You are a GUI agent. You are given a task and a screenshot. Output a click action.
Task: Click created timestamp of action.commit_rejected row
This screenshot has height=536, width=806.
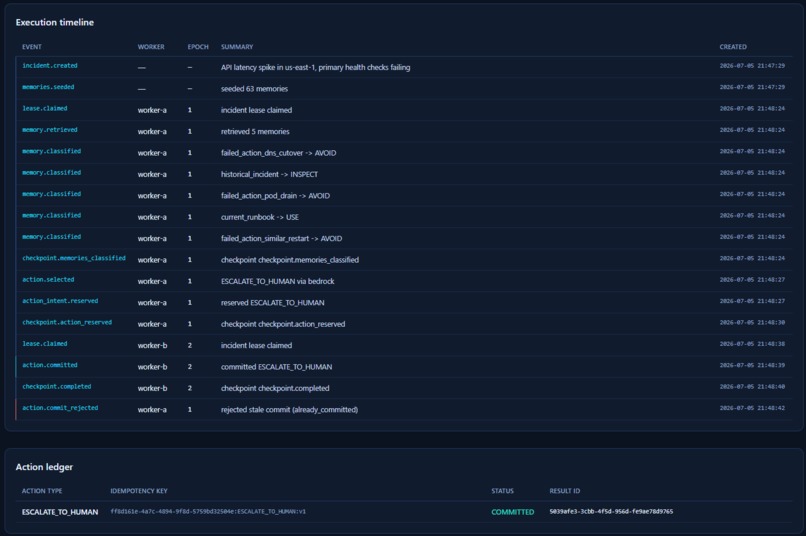752,408
